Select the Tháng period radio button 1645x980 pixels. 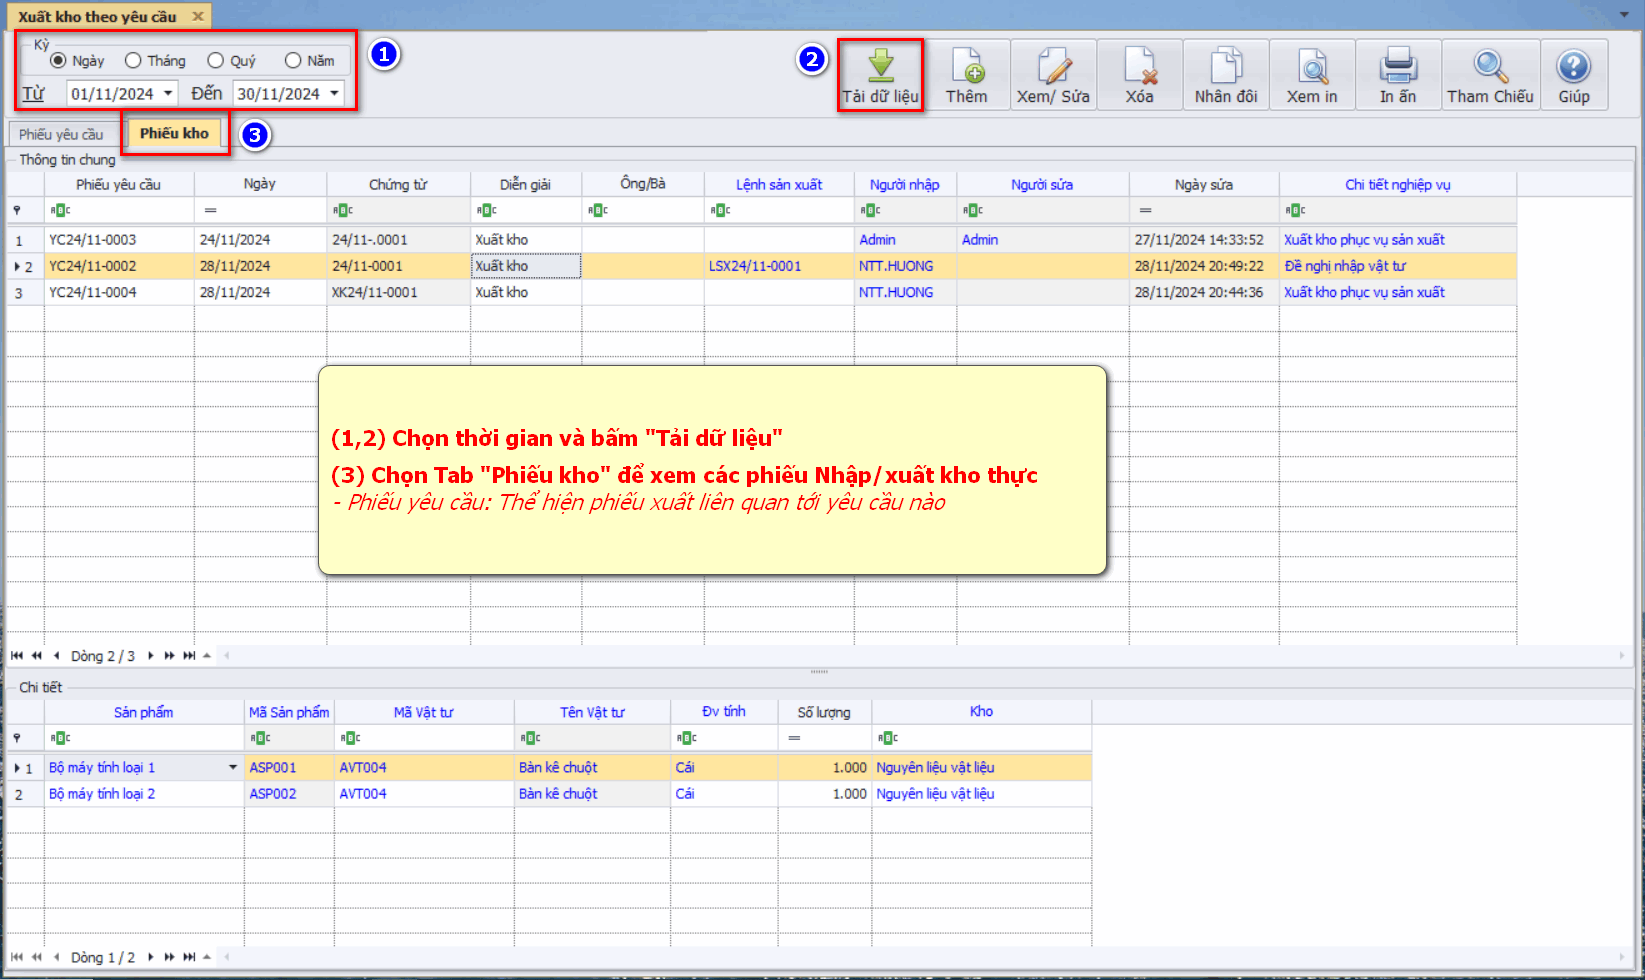pos(133,61)
